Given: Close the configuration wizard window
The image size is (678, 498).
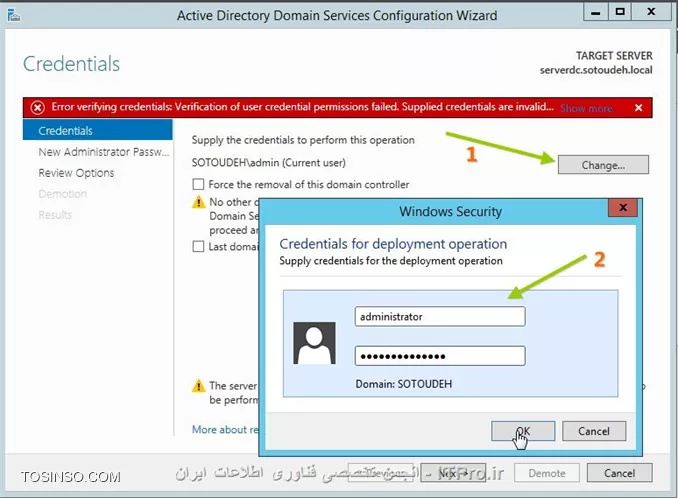Looking at the screenshot, I should pos(651,12).
